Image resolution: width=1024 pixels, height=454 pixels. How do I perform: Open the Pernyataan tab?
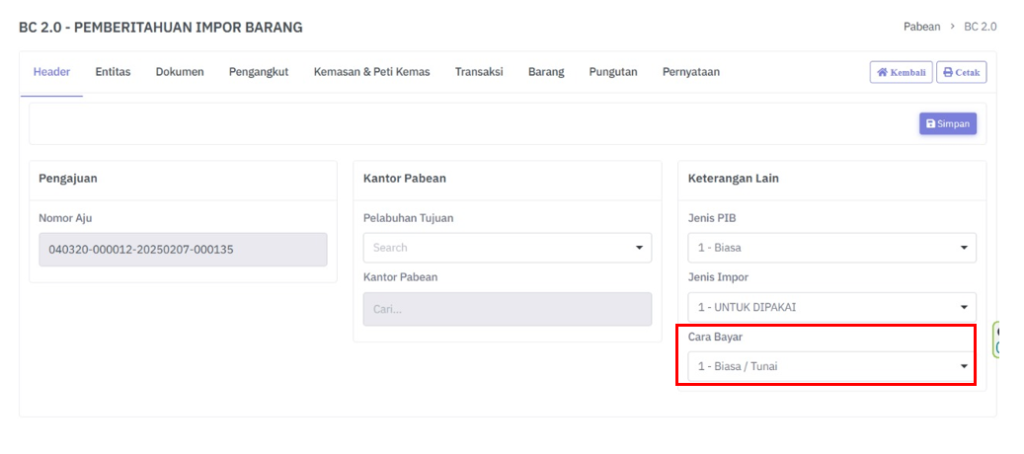690,72
